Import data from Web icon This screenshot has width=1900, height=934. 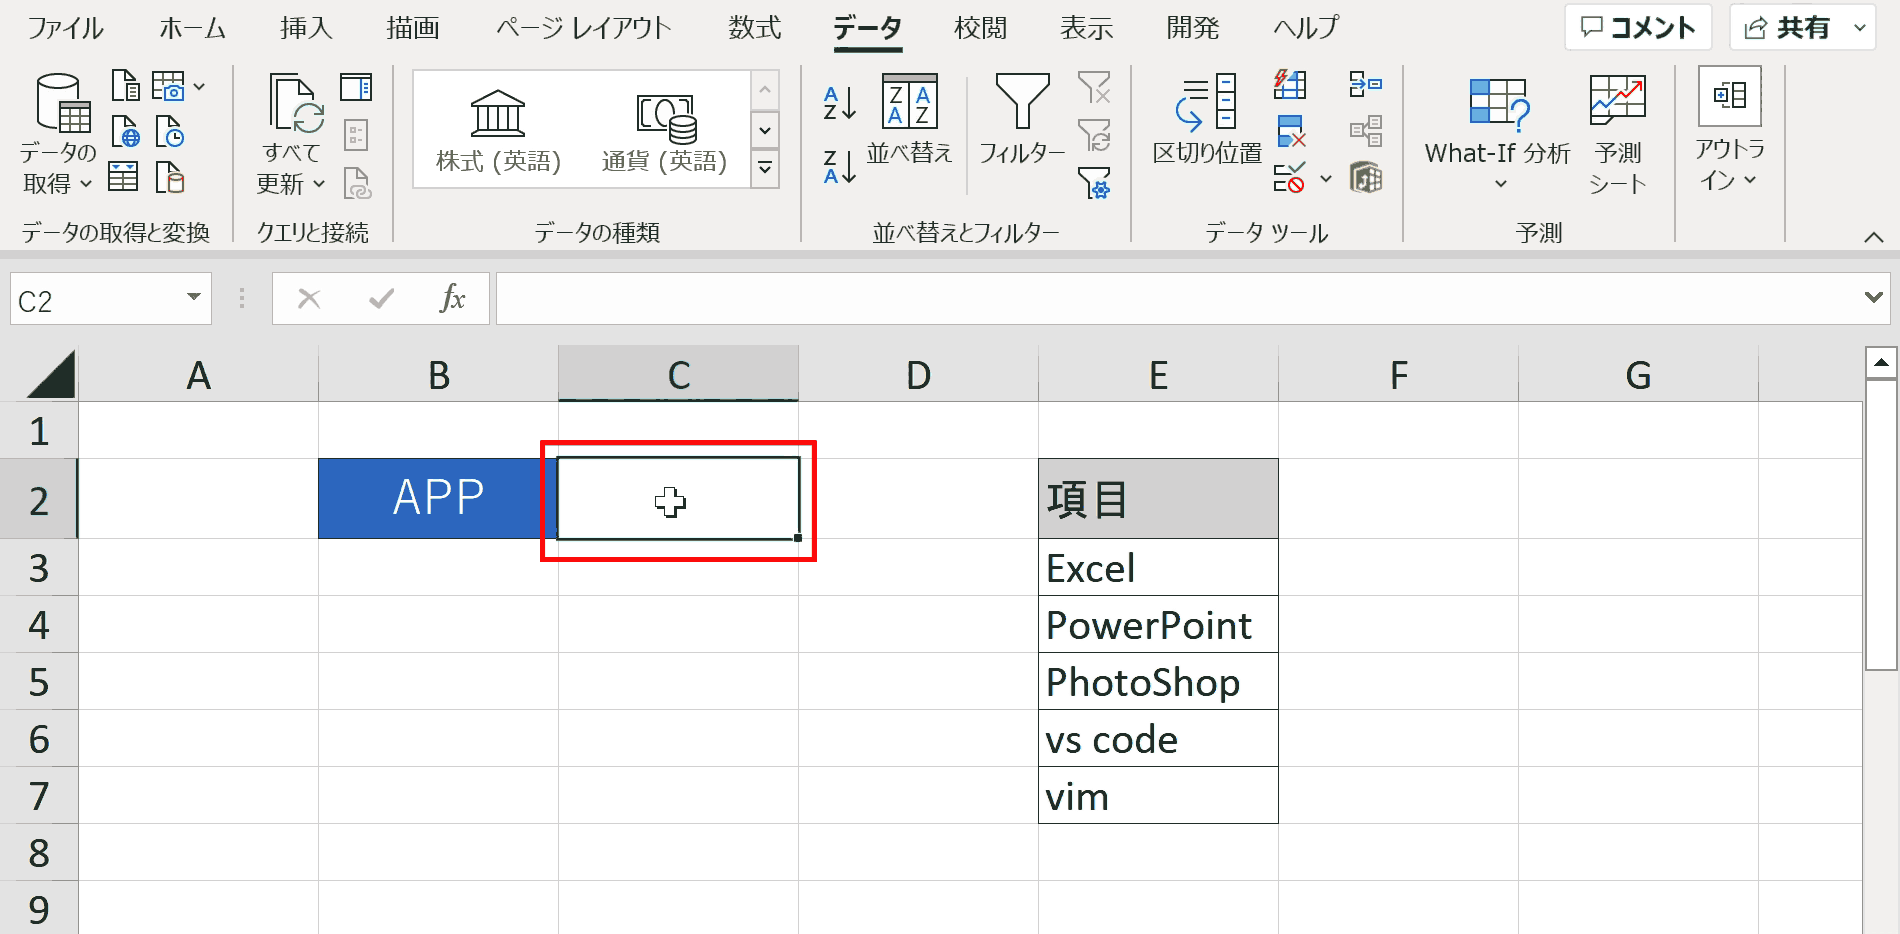coord(125,132)
